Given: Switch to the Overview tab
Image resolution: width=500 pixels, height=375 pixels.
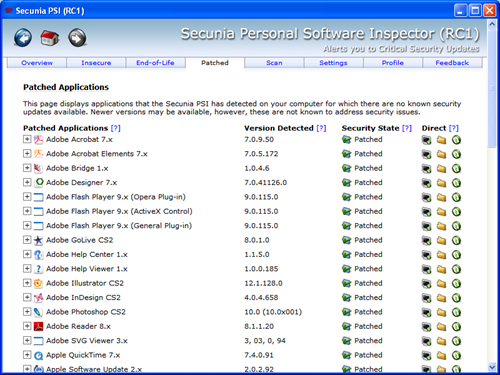Looking at the screenshot, I should [x=37, y=63].
